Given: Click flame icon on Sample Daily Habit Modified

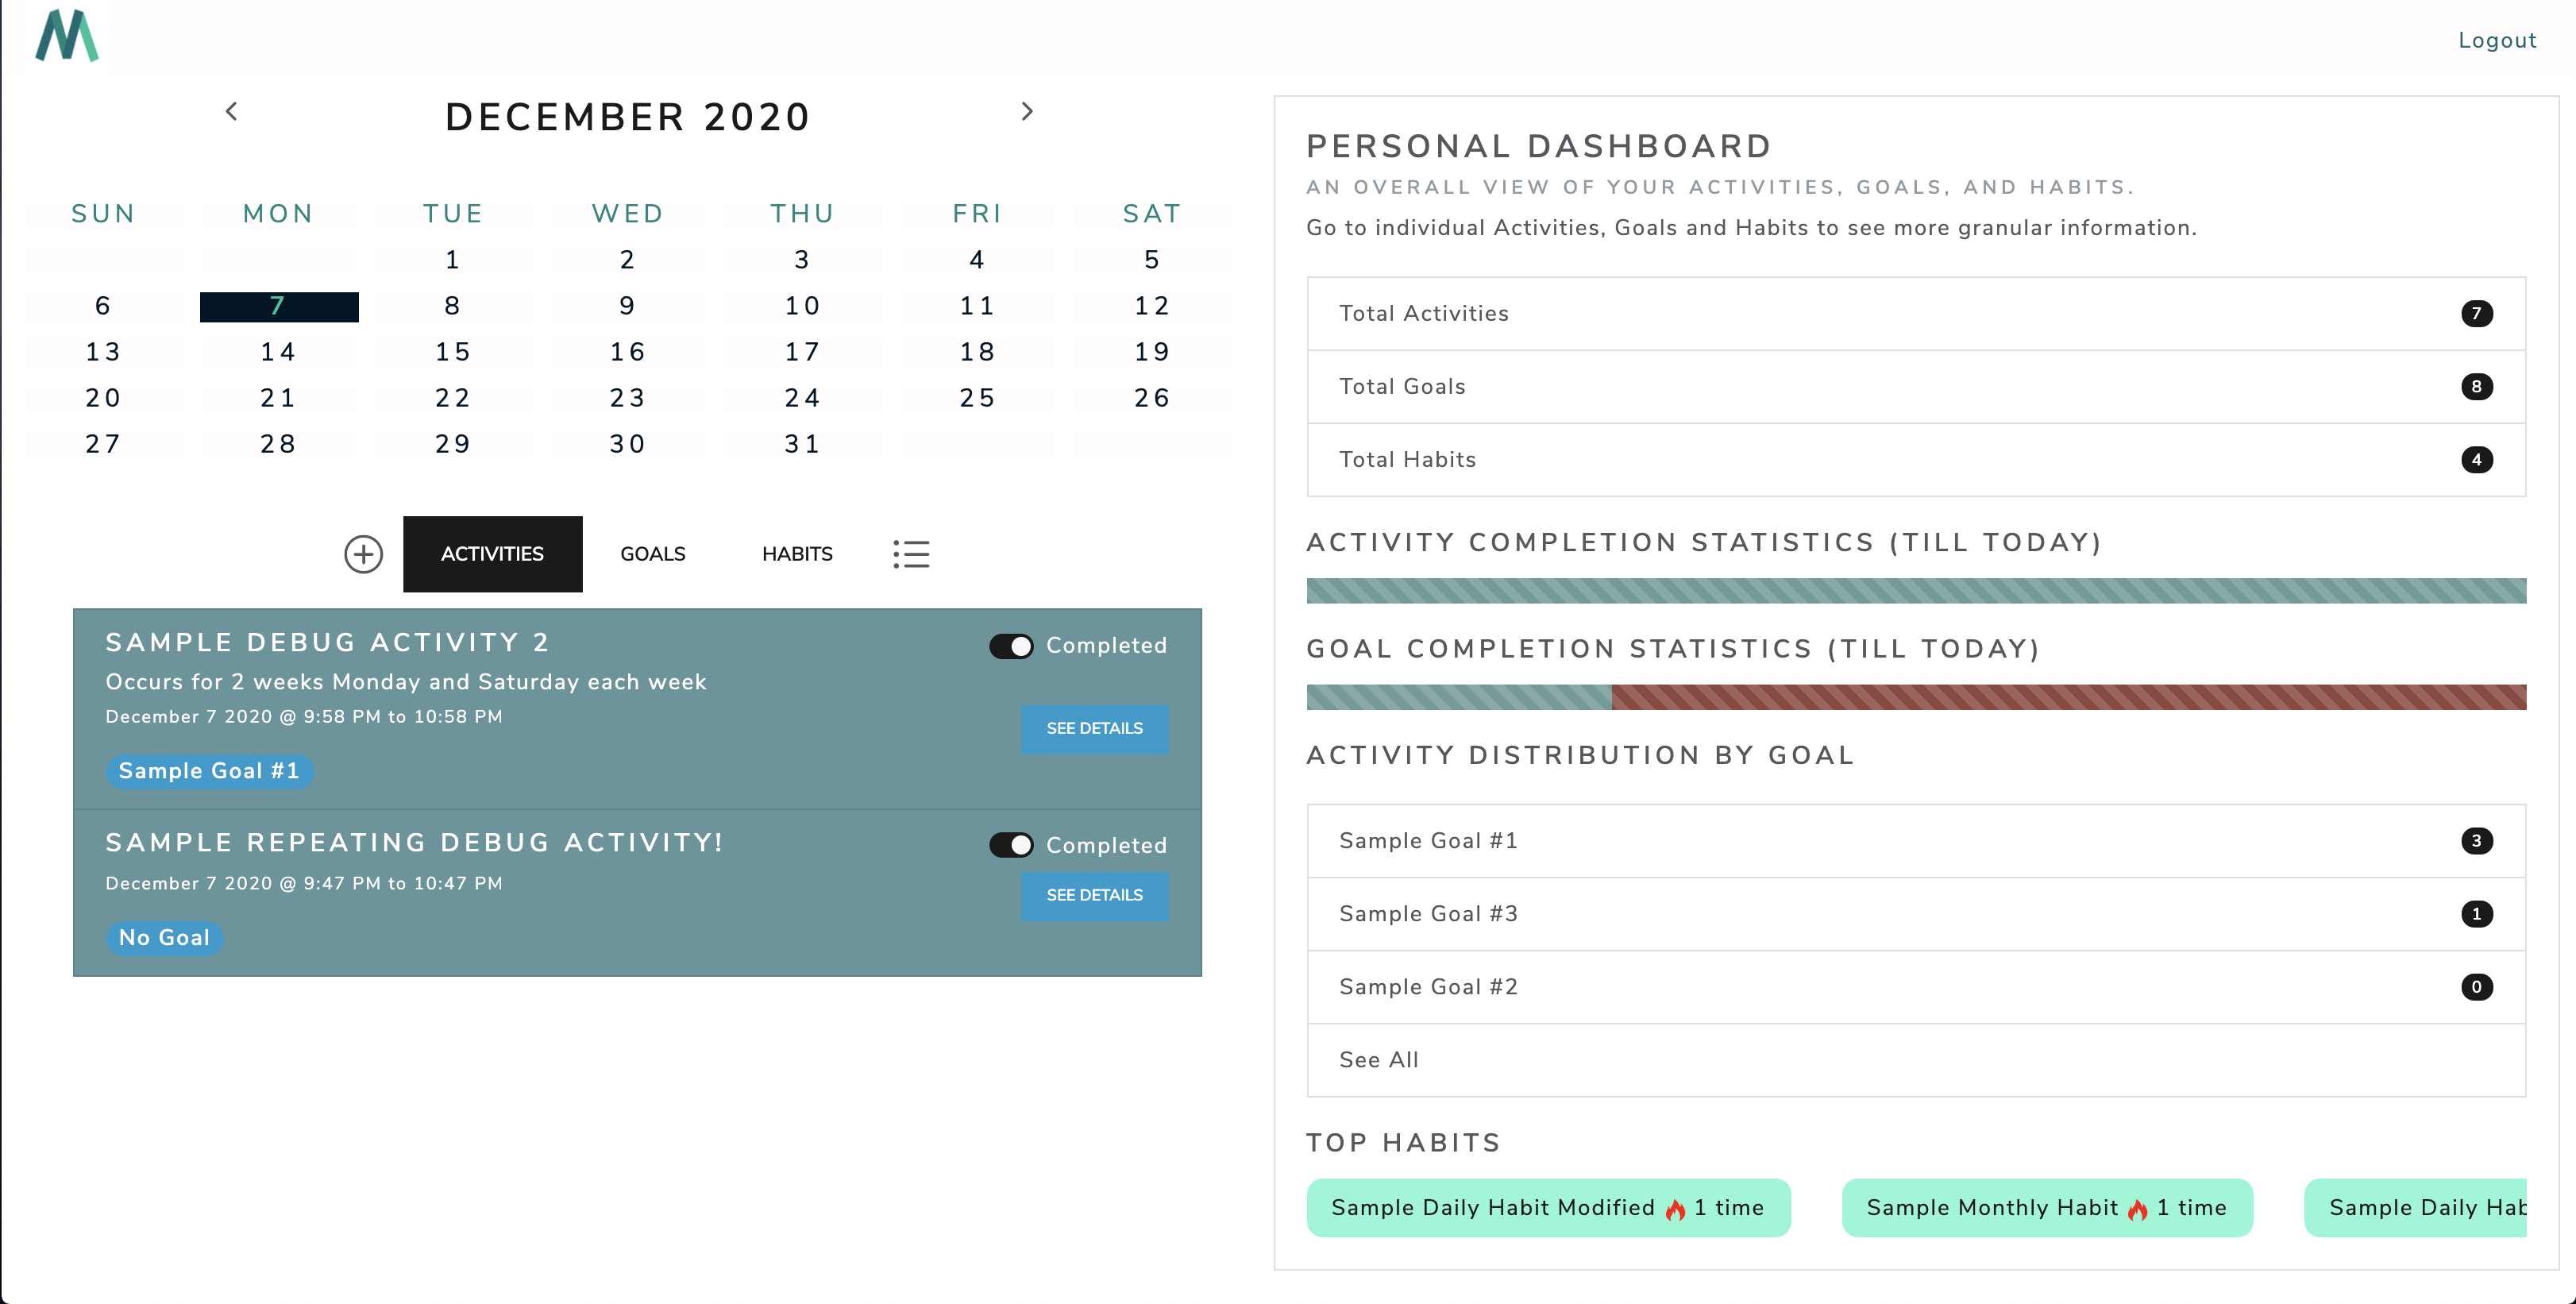Looking at the screenshot, I should tap(1675, 1209).
